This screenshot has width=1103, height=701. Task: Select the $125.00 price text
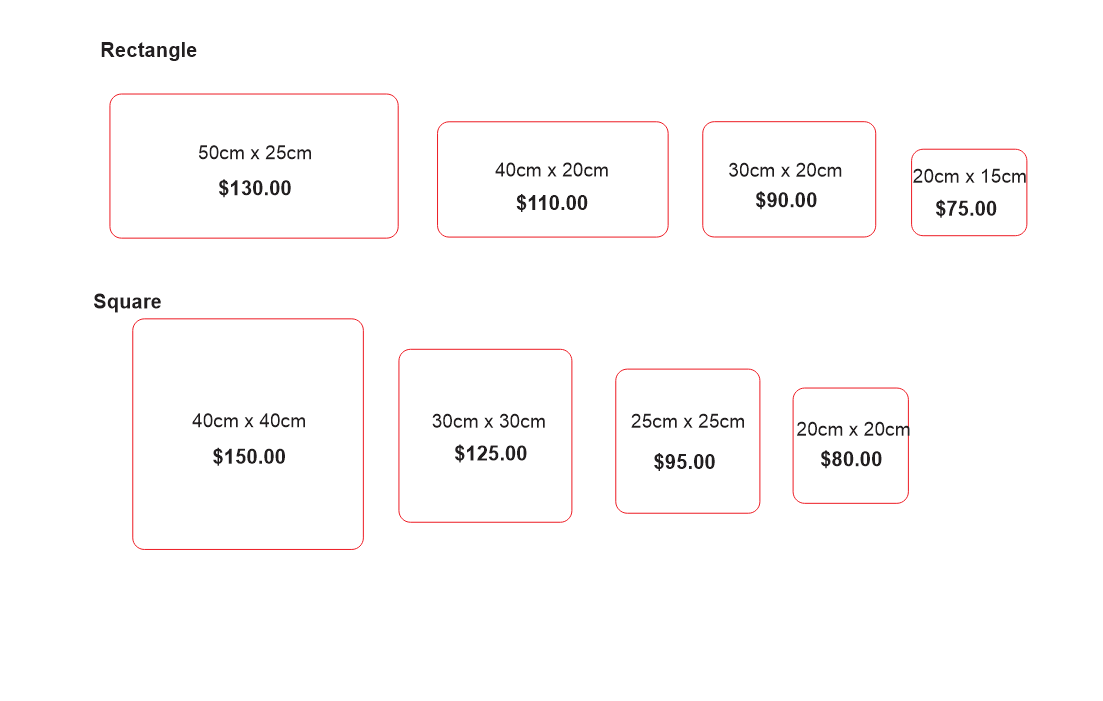point(490,453)
